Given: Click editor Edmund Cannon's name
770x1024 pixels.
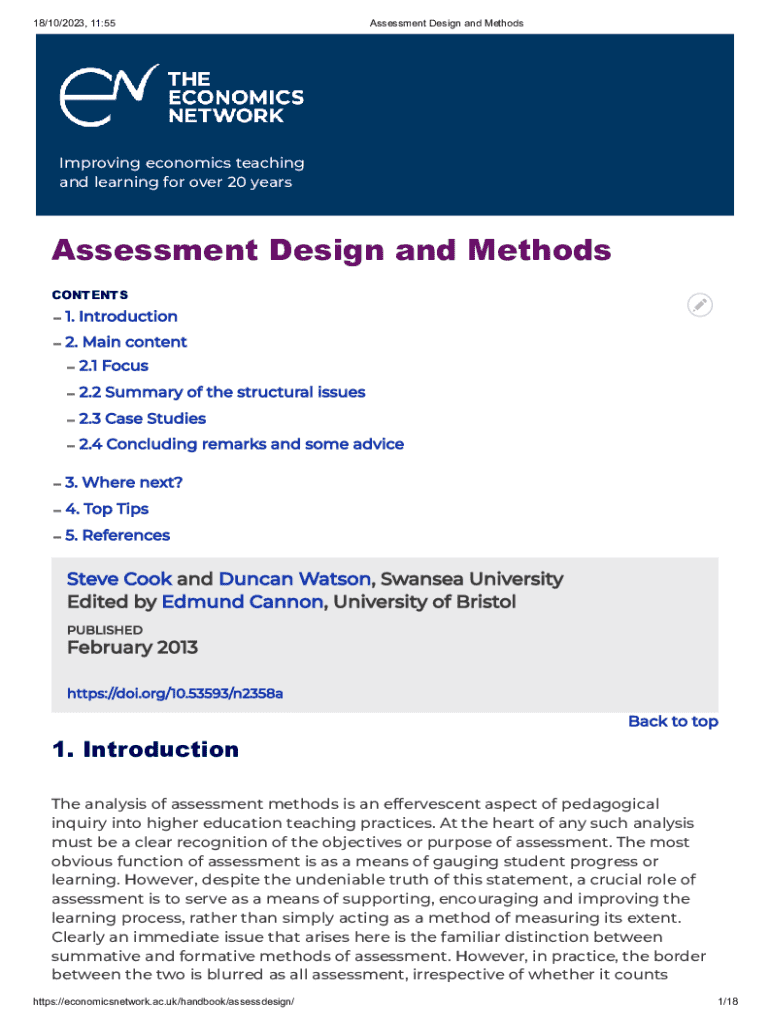Looking at the screenshot, I should [x=243, y=602].
